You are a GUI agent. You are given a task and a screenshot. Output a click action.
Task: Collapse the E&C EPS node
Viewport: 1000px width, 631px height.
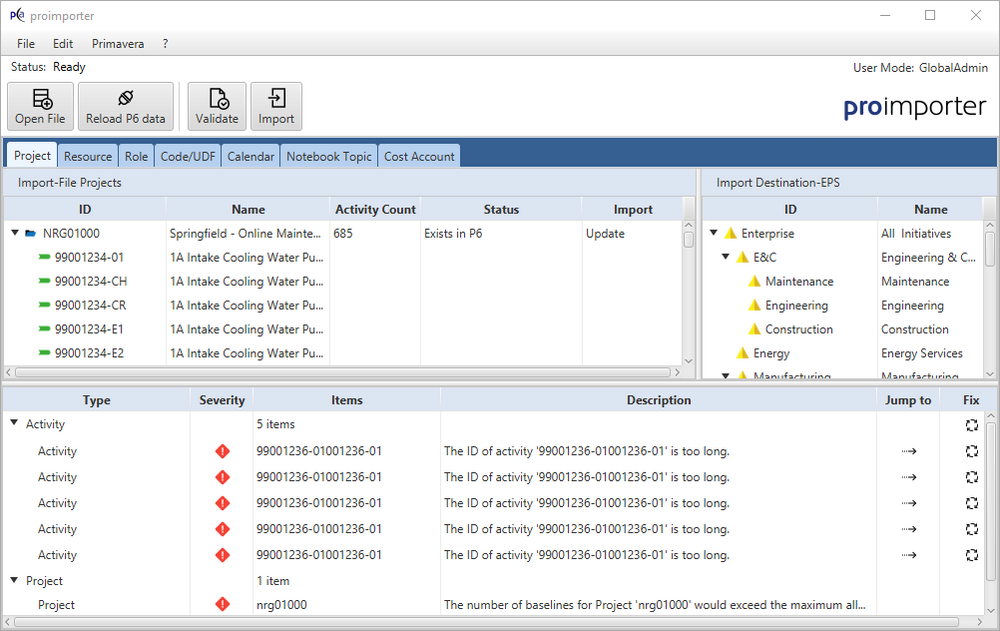click(726, 258)
